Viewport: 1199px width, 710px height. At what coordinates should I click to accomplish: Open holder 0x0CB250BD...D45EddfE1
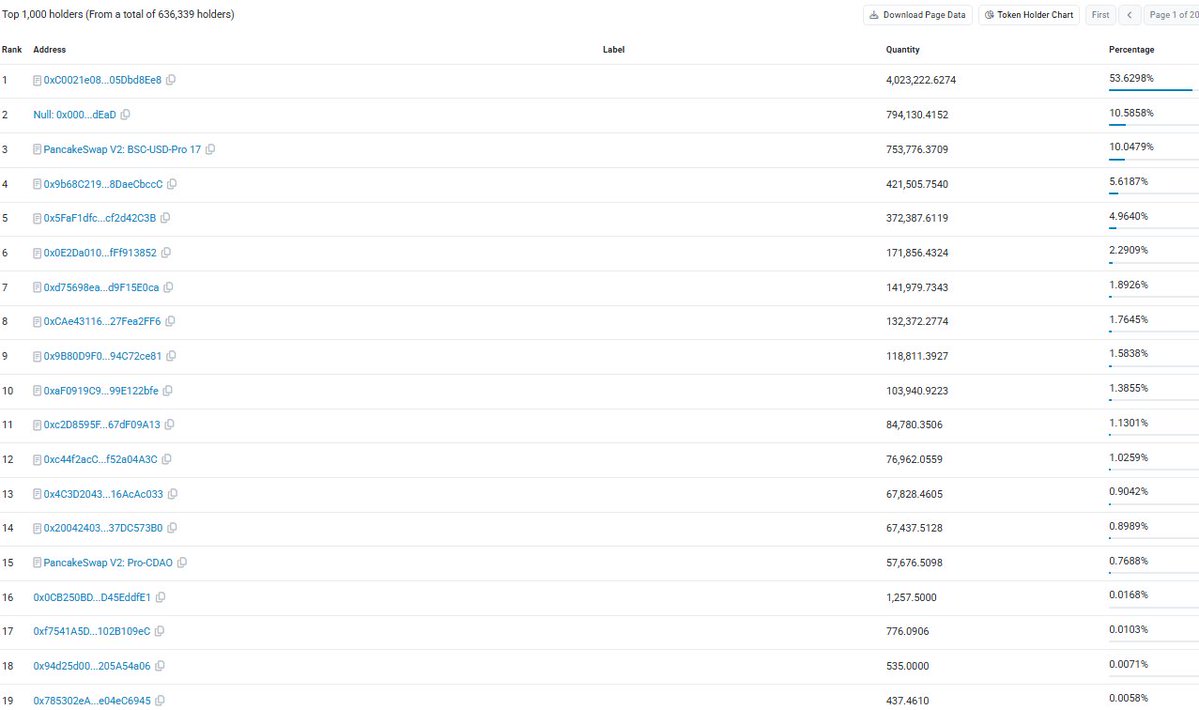pos(92,597)
